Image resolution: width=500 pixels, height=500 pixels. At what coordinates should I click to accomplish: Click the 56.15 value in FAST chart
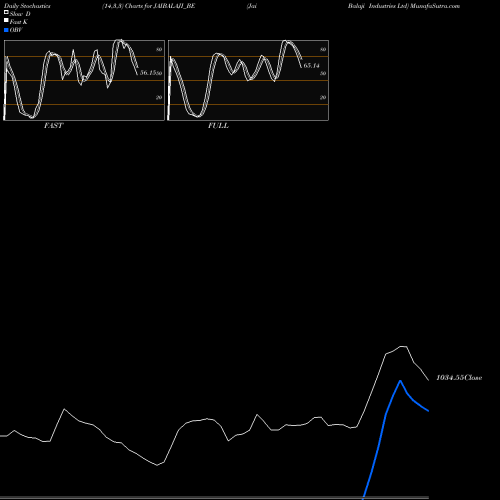pos(148,73)
